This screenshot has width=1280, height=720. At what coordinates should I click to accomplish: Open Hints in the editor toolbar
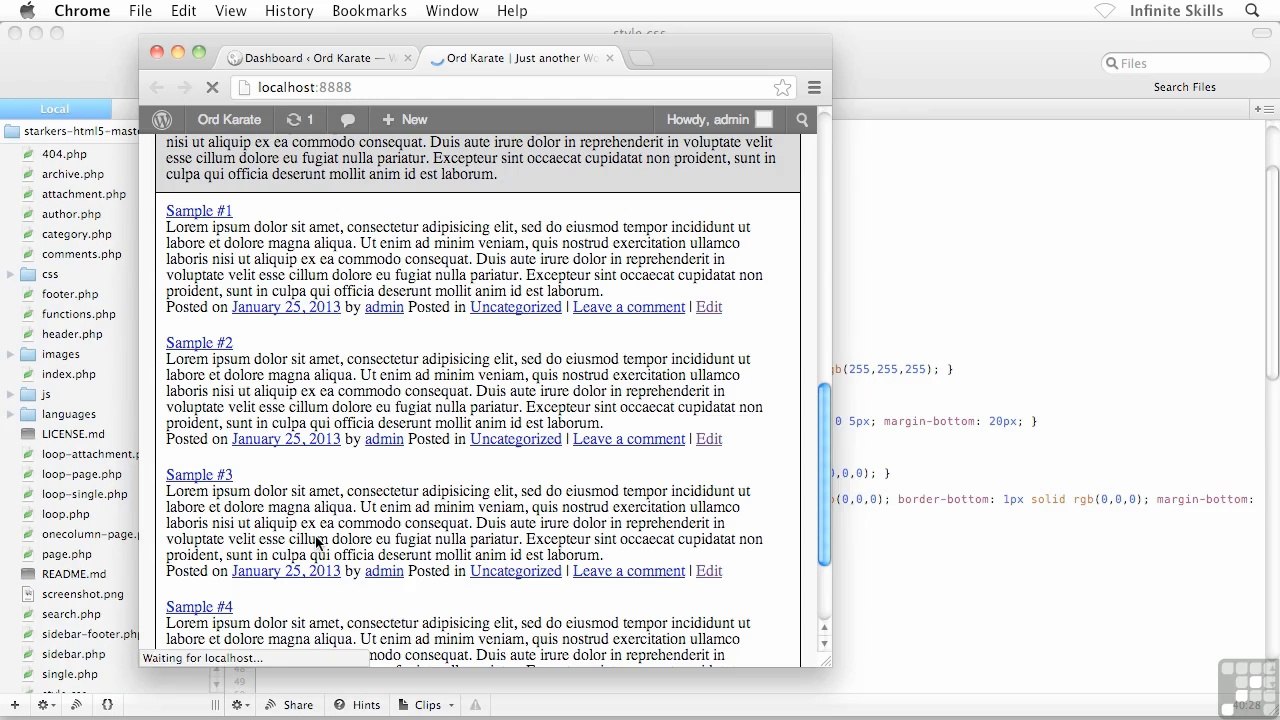click(x=357, y=705)
